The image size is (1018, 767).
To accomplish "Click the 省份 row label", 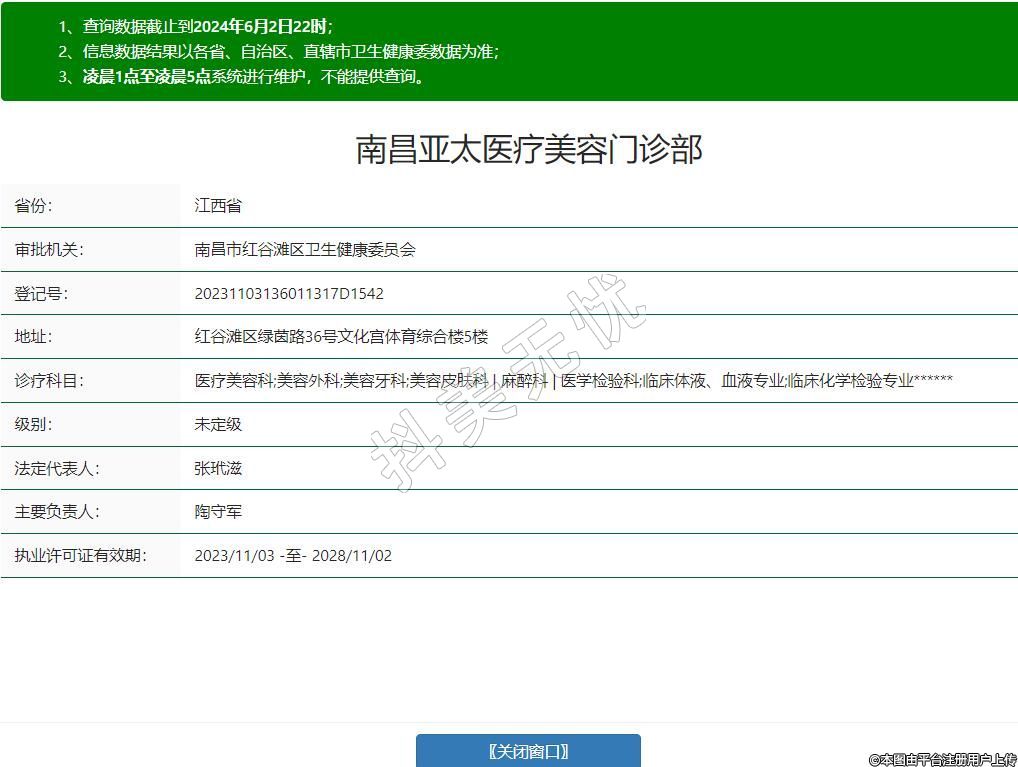I will [33, 206].
